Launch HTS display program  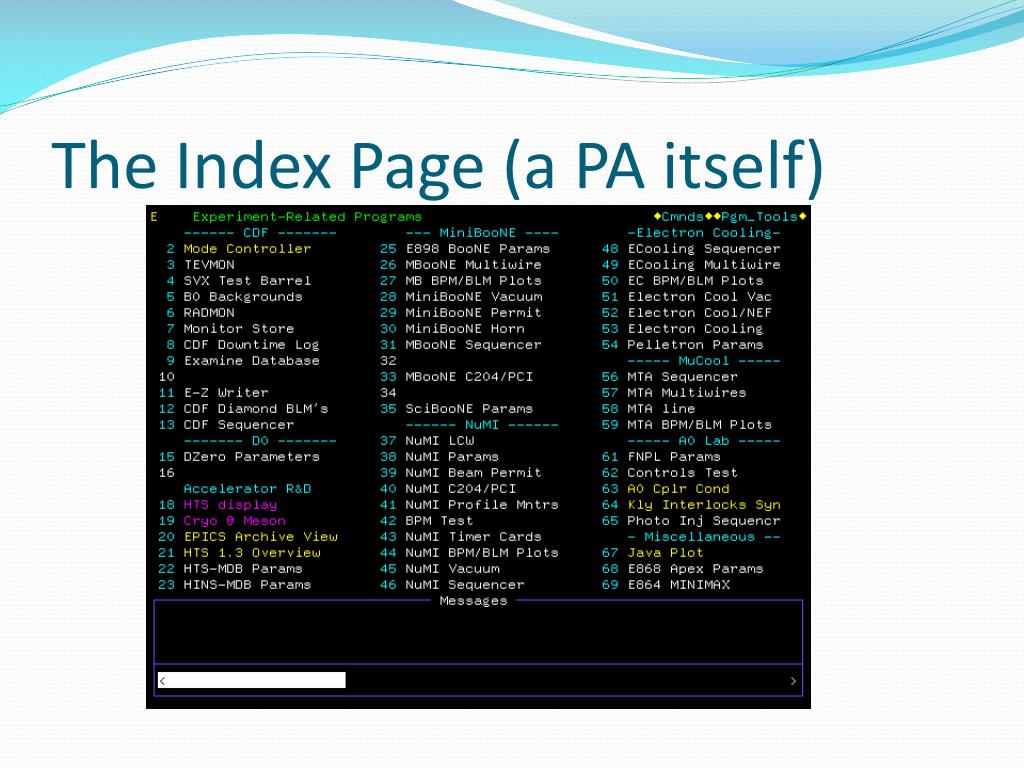tap(230, 504)
